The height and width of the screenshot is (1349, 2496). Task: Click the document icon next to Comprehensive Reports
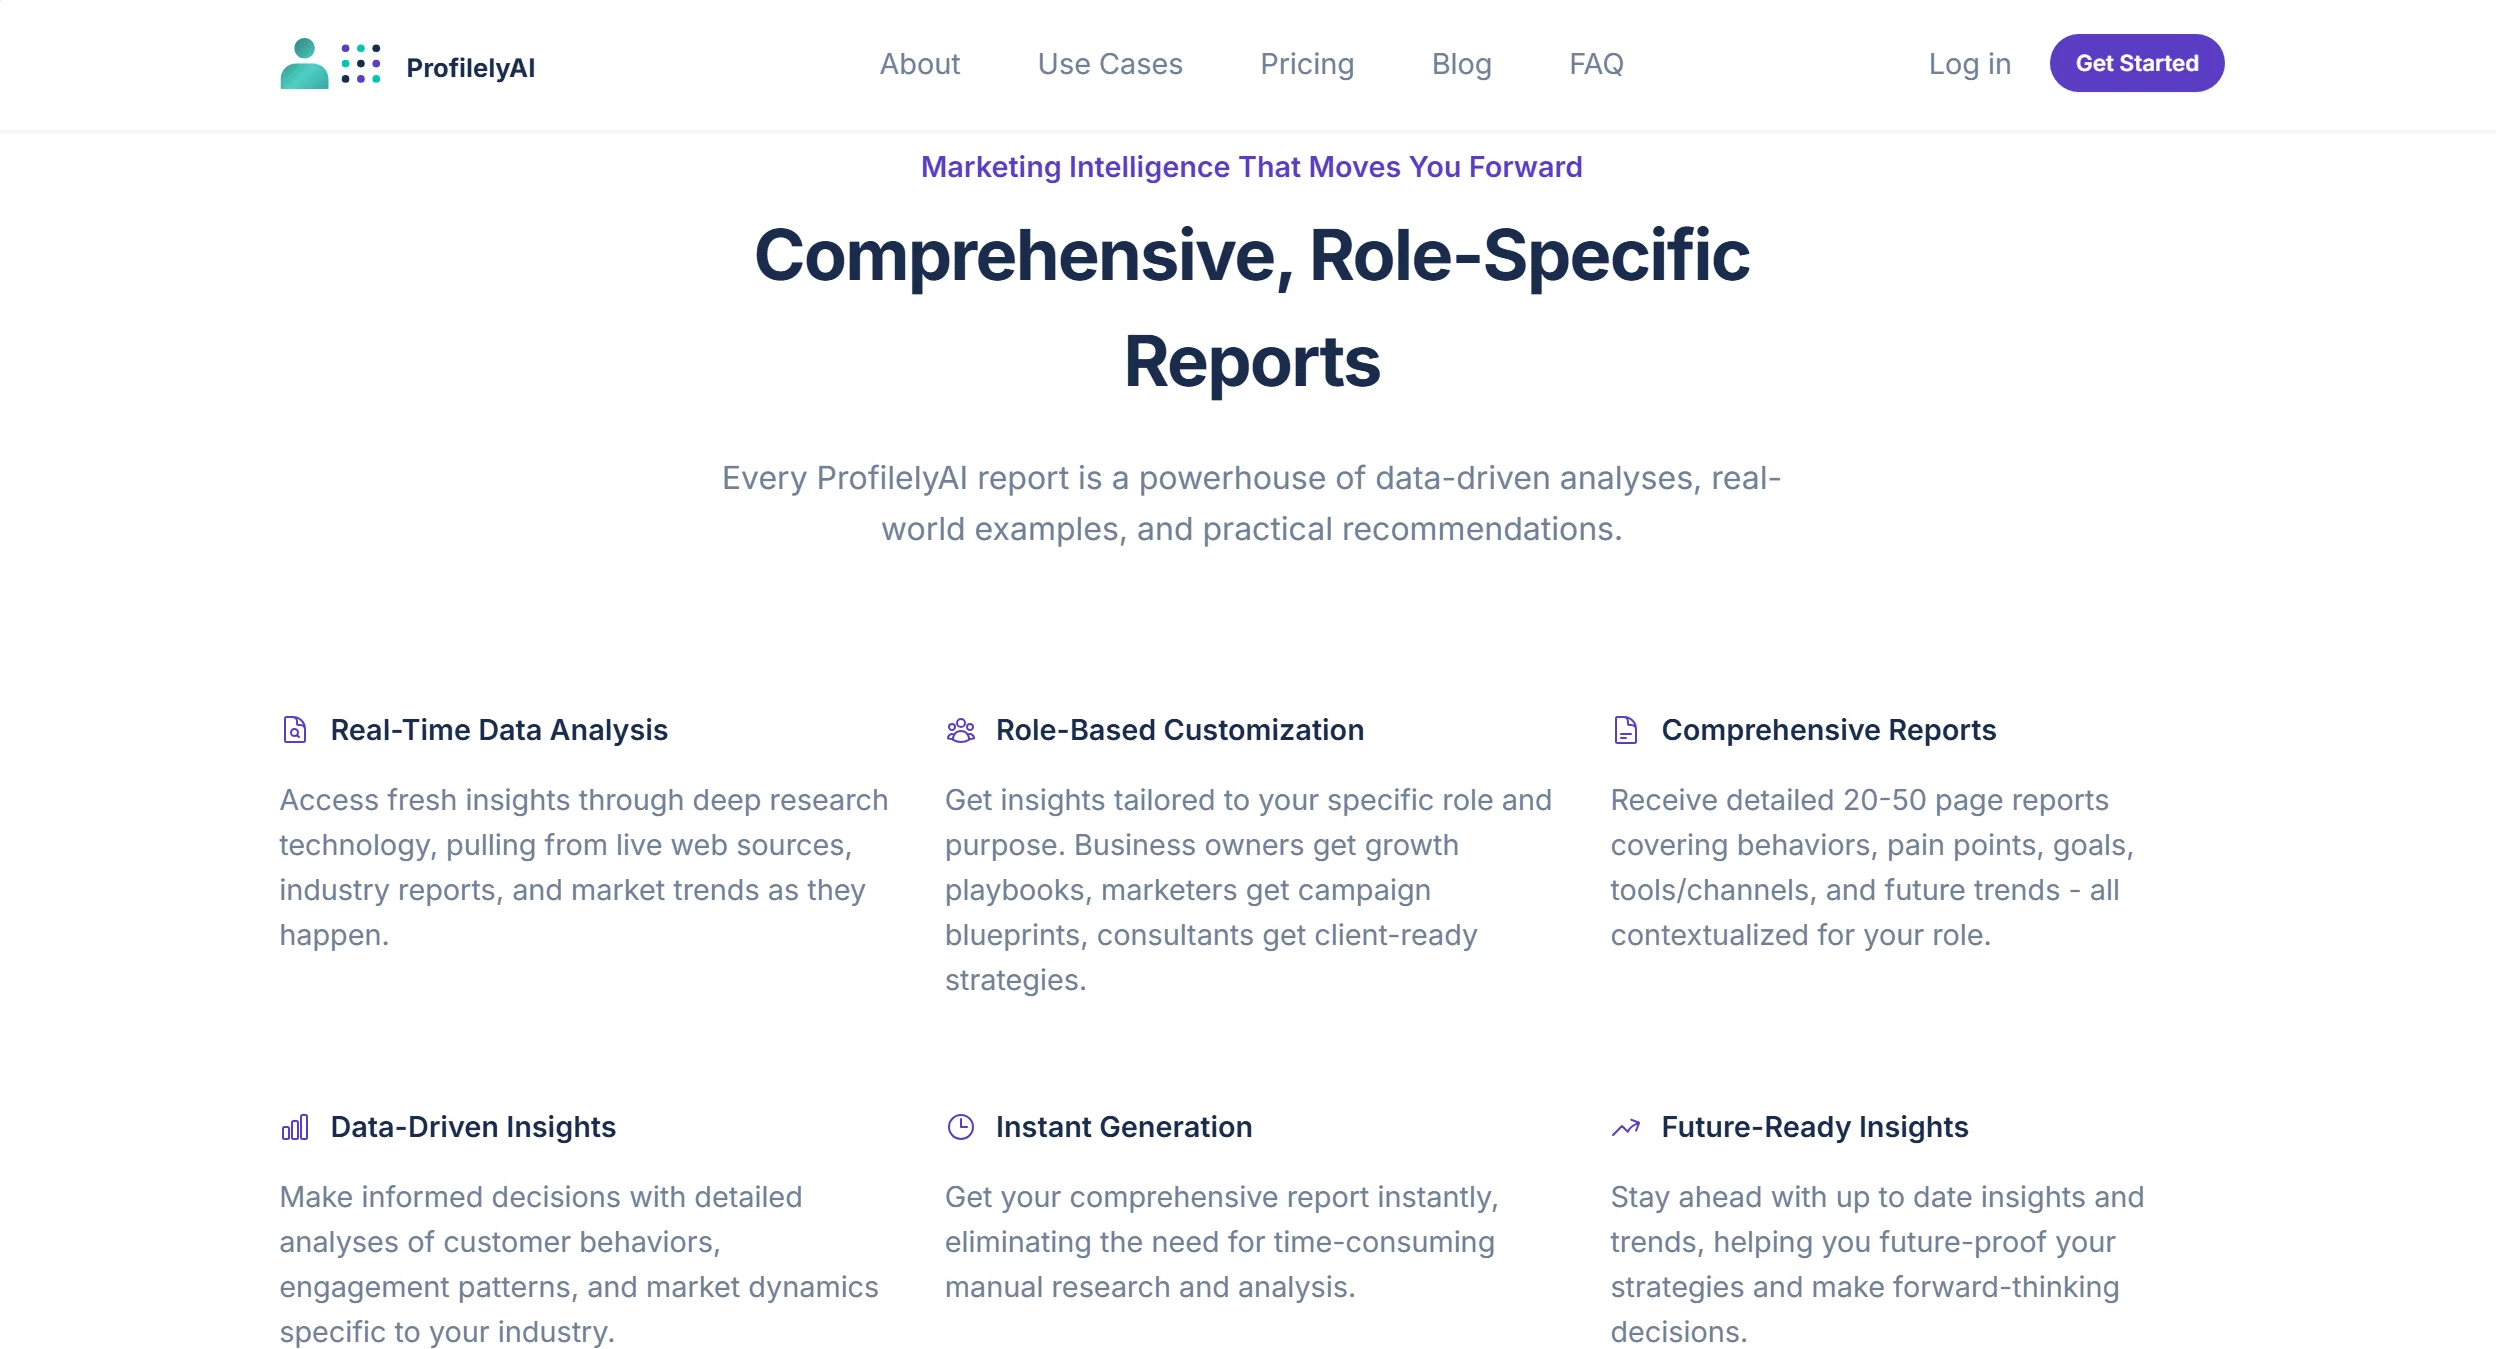[x=1626, y=730]
